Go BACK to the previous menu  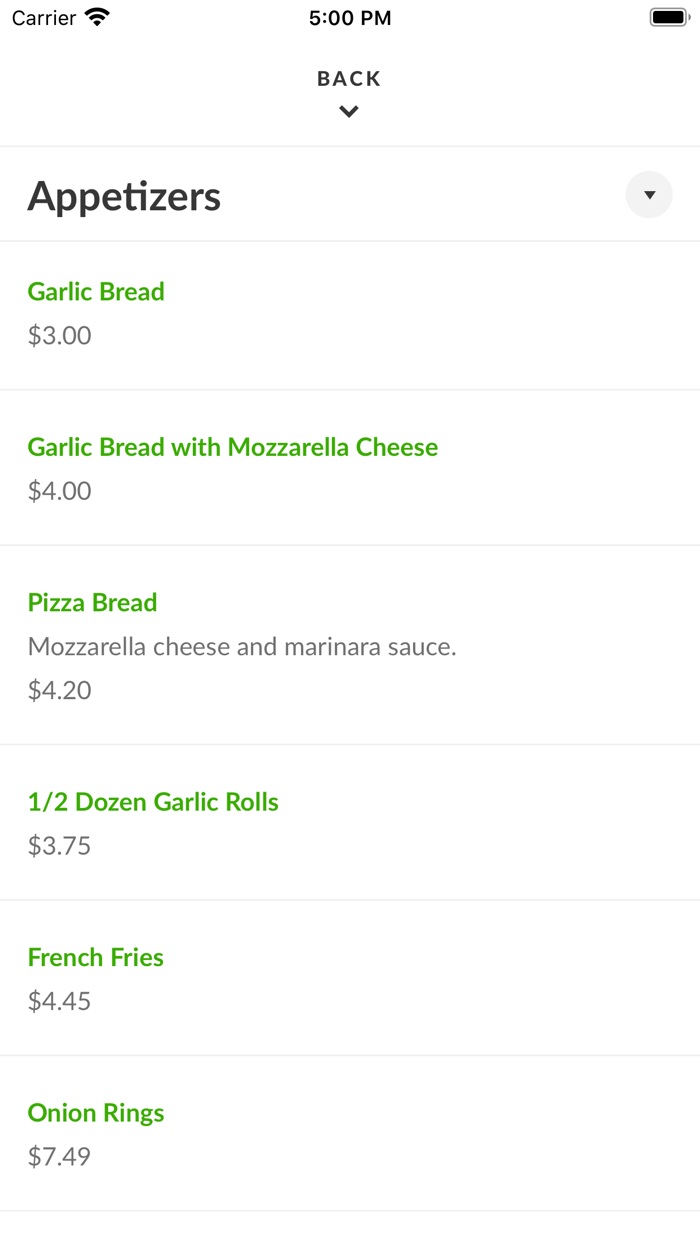pos(349,78)
